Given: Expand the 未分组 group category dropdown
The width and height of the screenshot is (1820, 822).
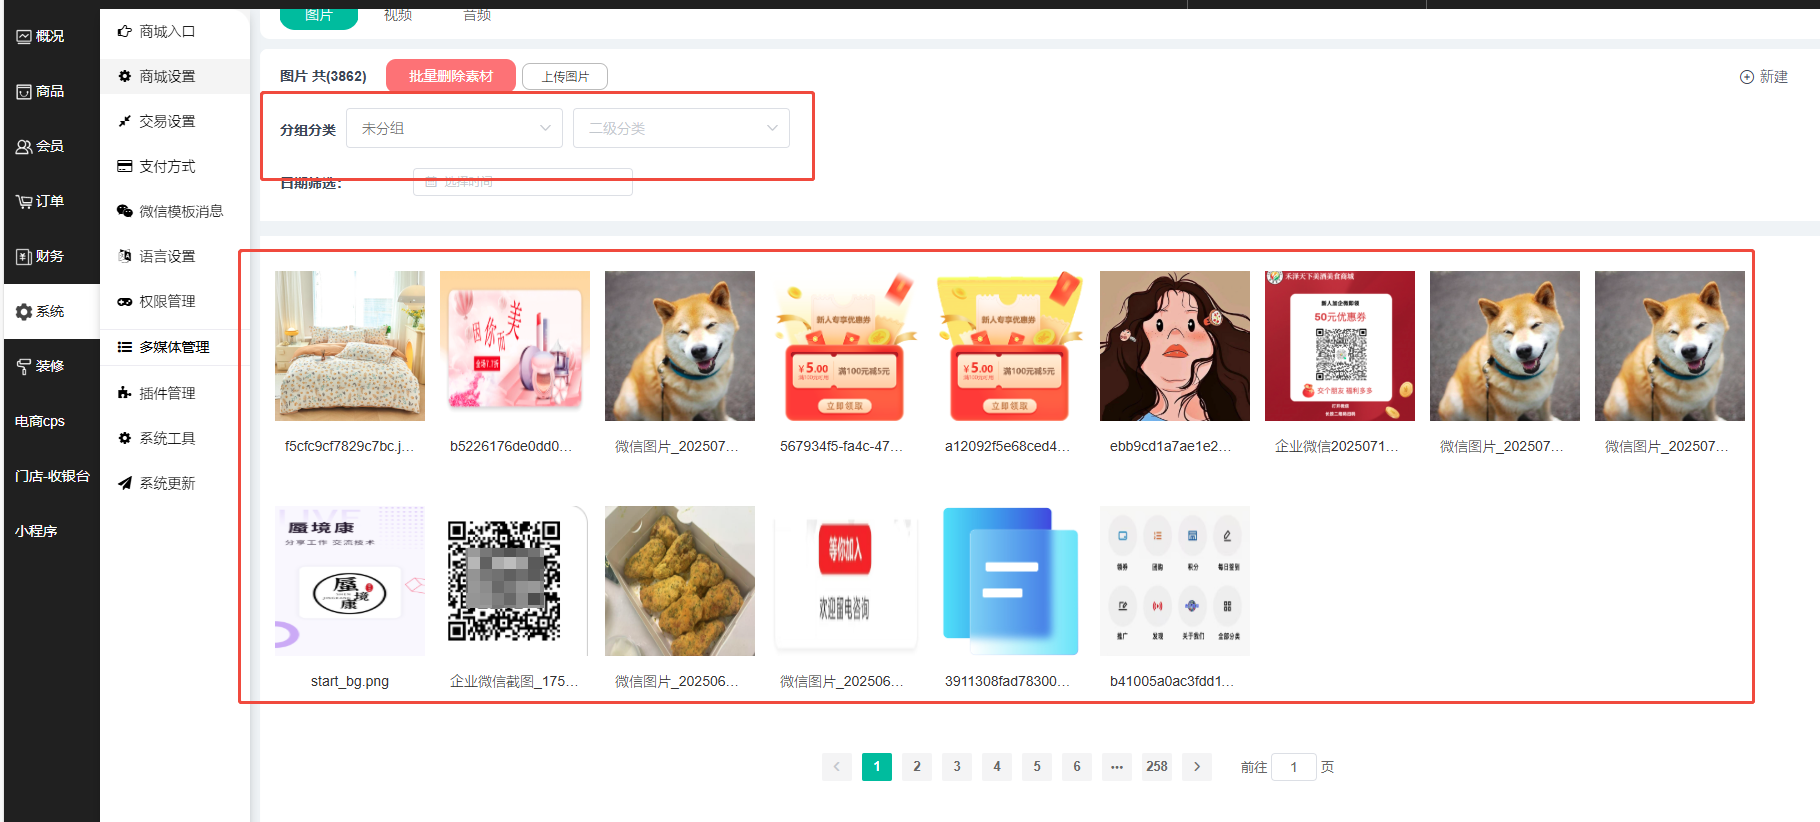Looking at the screenshot, I should click(454, 128).
